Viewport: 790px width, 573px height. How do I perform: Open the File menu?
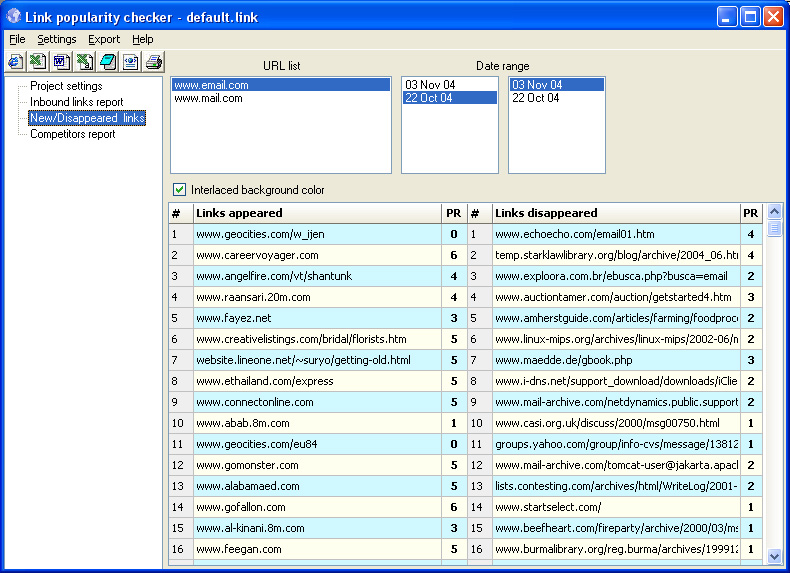tap(17, 39)
